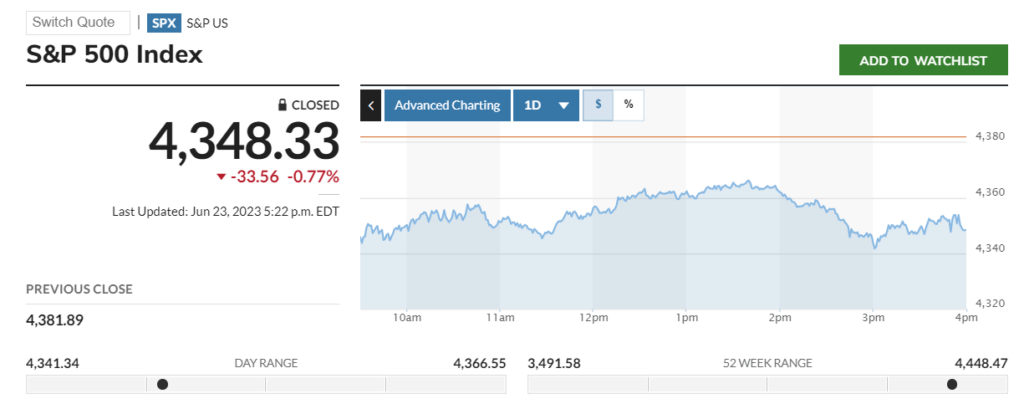This screenshot has width=1024, height=404.
Task: Click the S&P US label
Action: (x=207, y=22)
